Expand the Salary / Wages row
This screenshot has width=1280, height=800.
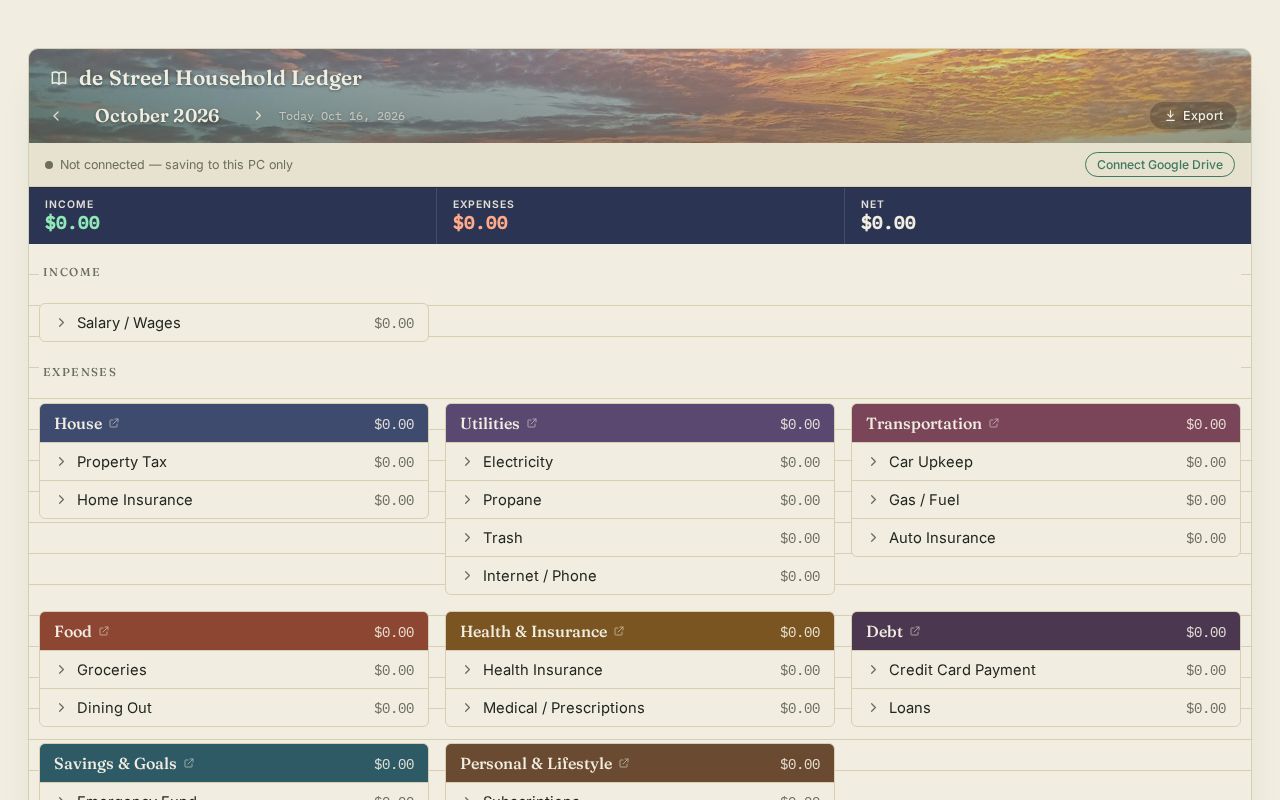(234, 323)
